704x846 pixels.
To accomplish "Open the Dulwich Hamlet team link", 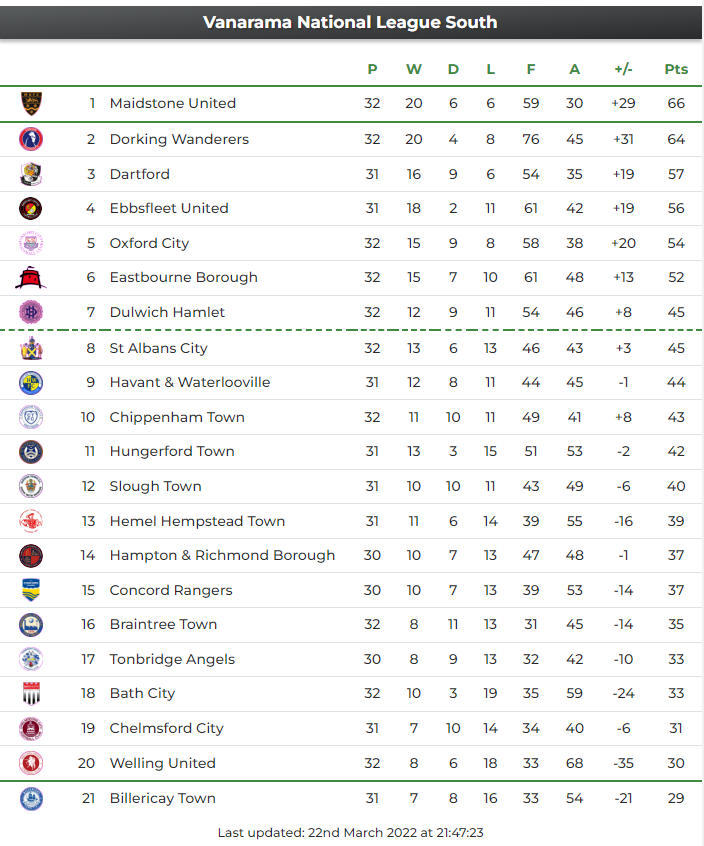I will (x=167, y=312).
